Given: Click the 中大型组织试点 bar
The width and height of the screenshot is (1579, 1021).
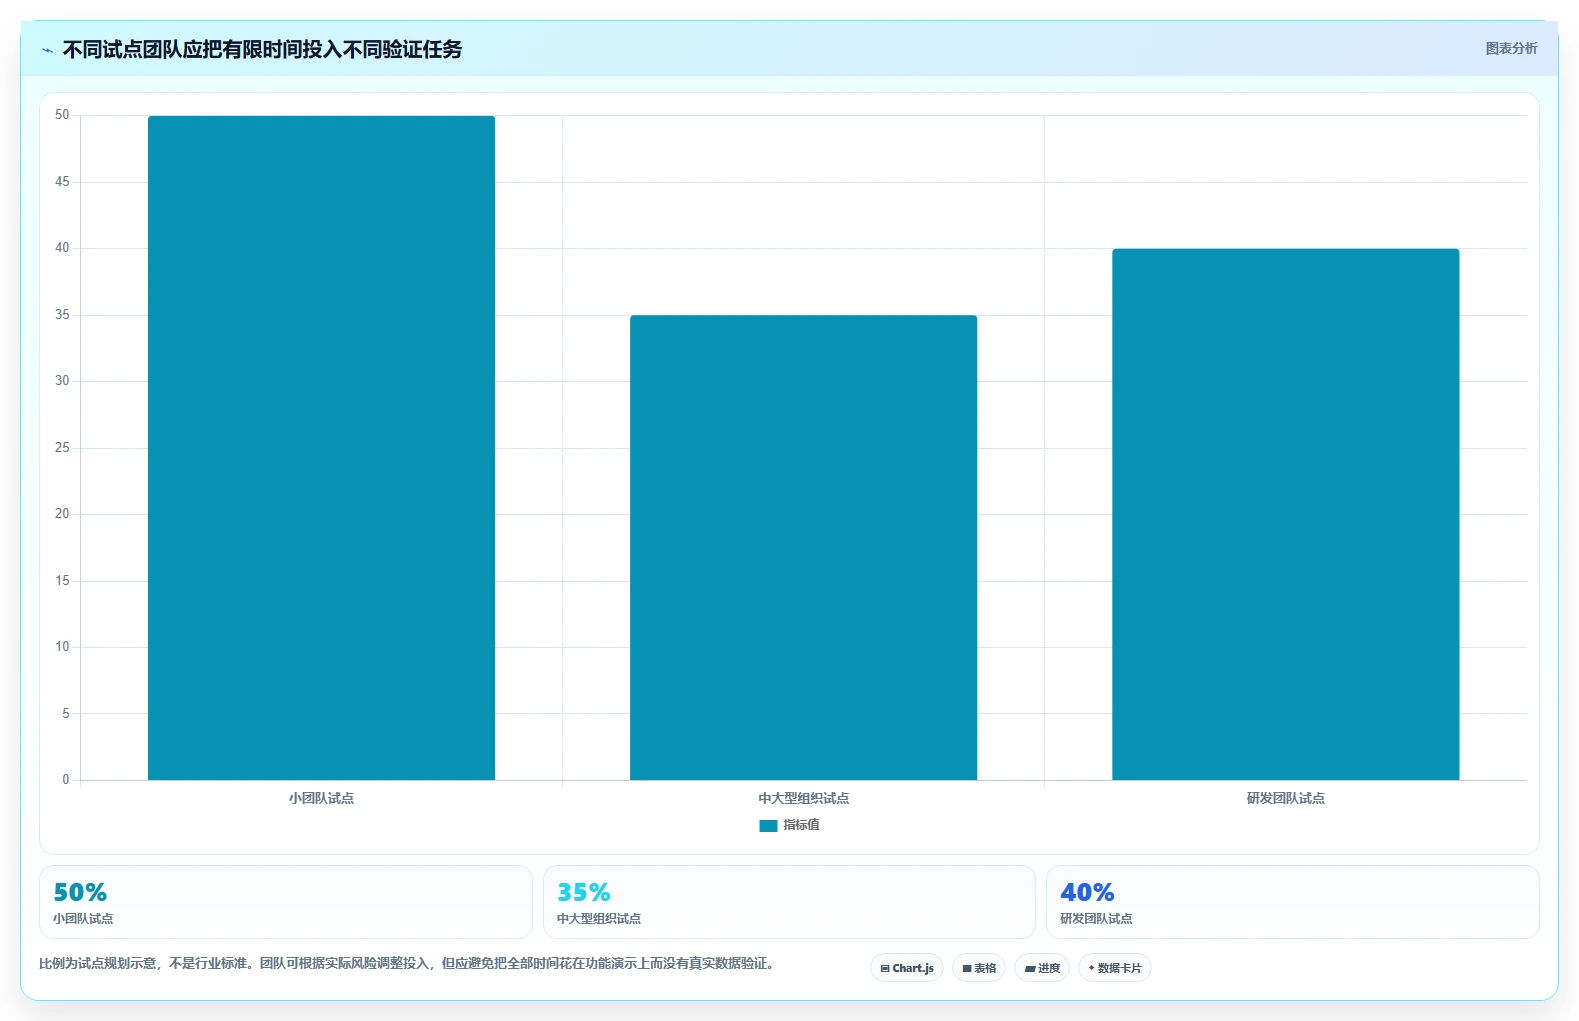Looking at the screenshot, I should 803,547.
